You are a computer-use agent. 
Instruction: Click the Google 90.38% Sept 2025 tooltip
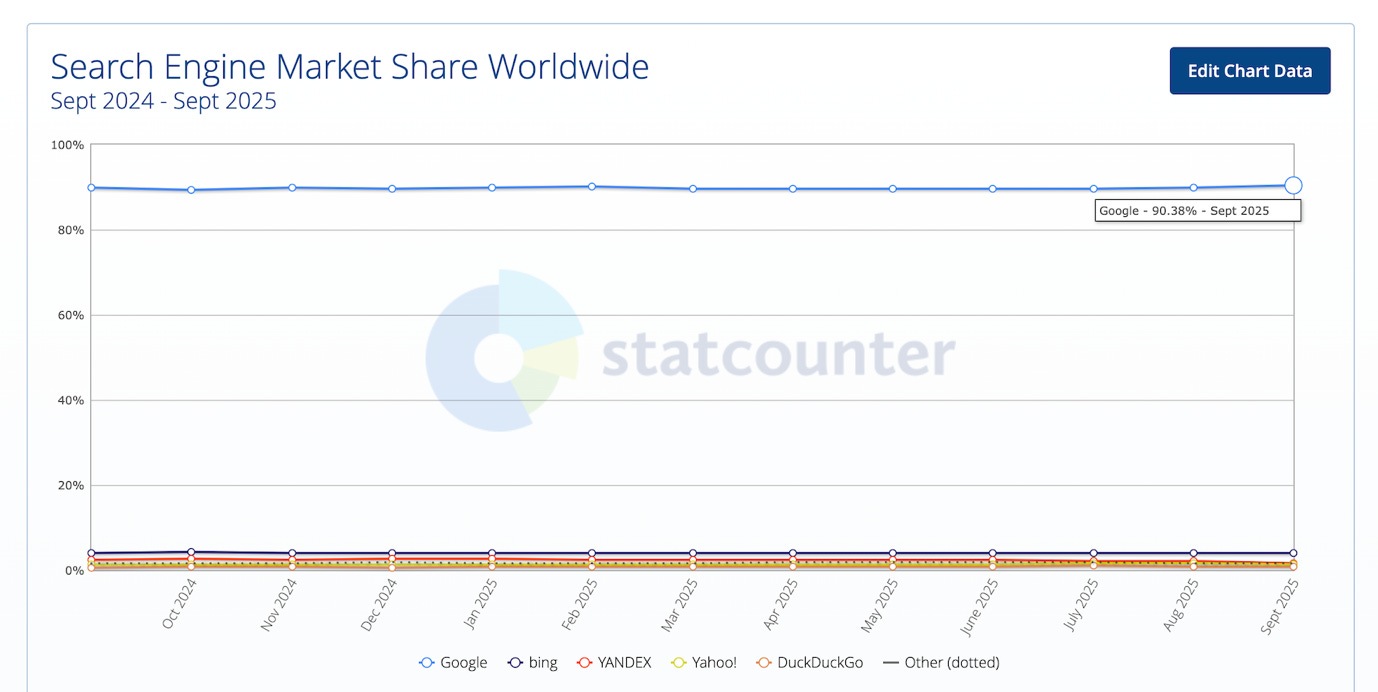1197,210
